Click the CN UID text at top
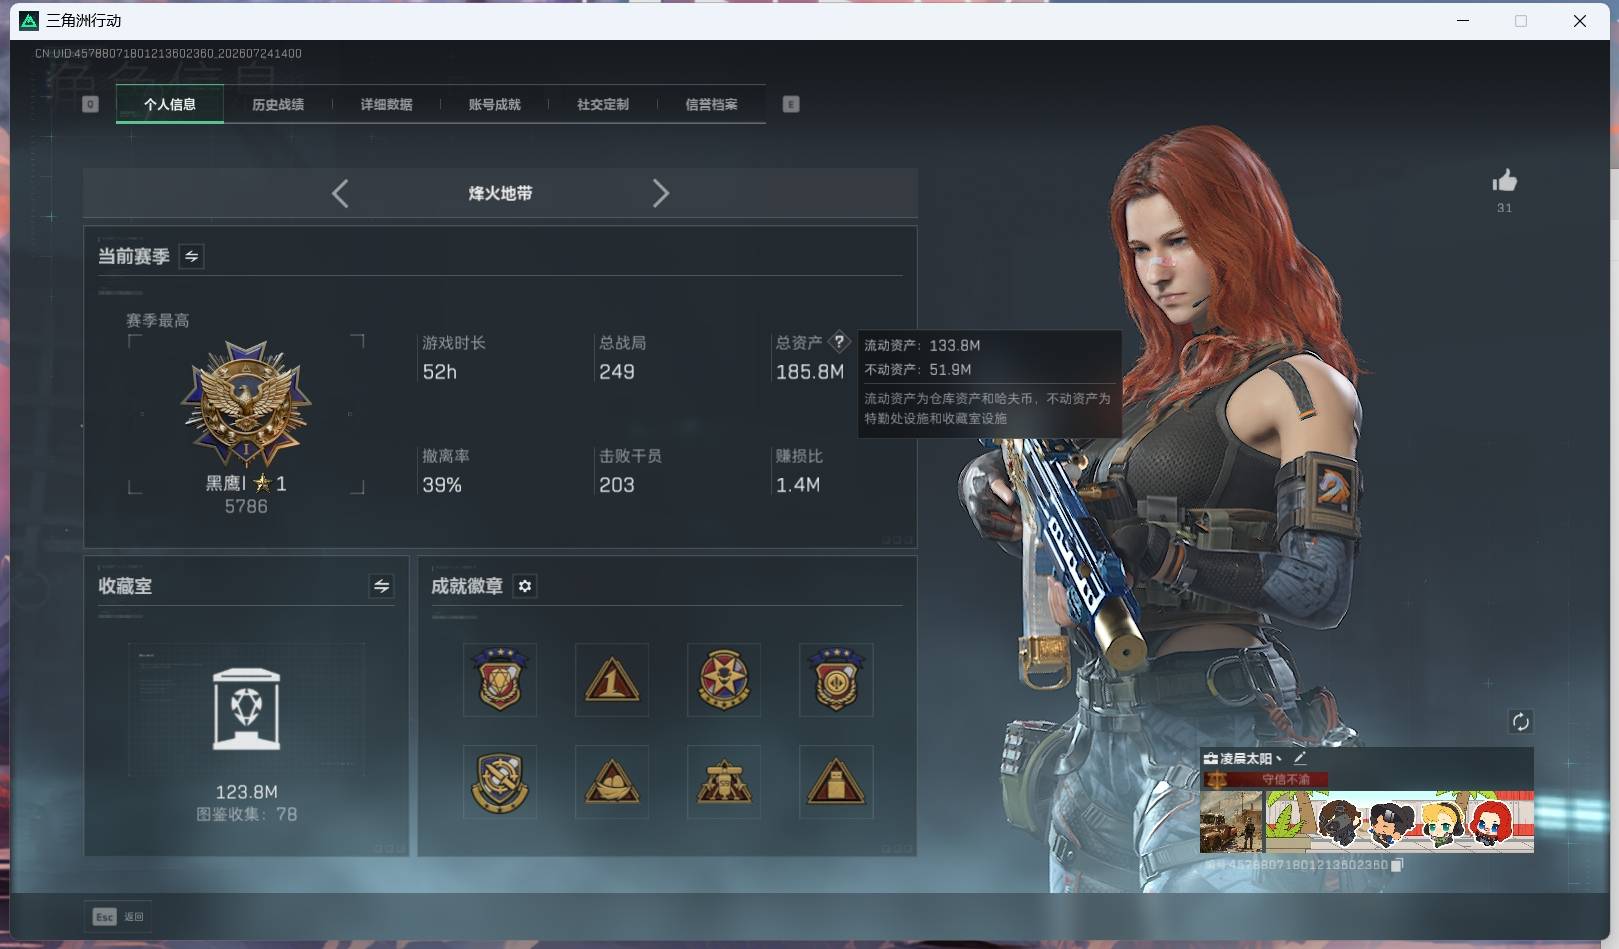Image resolution: width=1619 pixels, height=949 pixels. click(x=168, y=53)
